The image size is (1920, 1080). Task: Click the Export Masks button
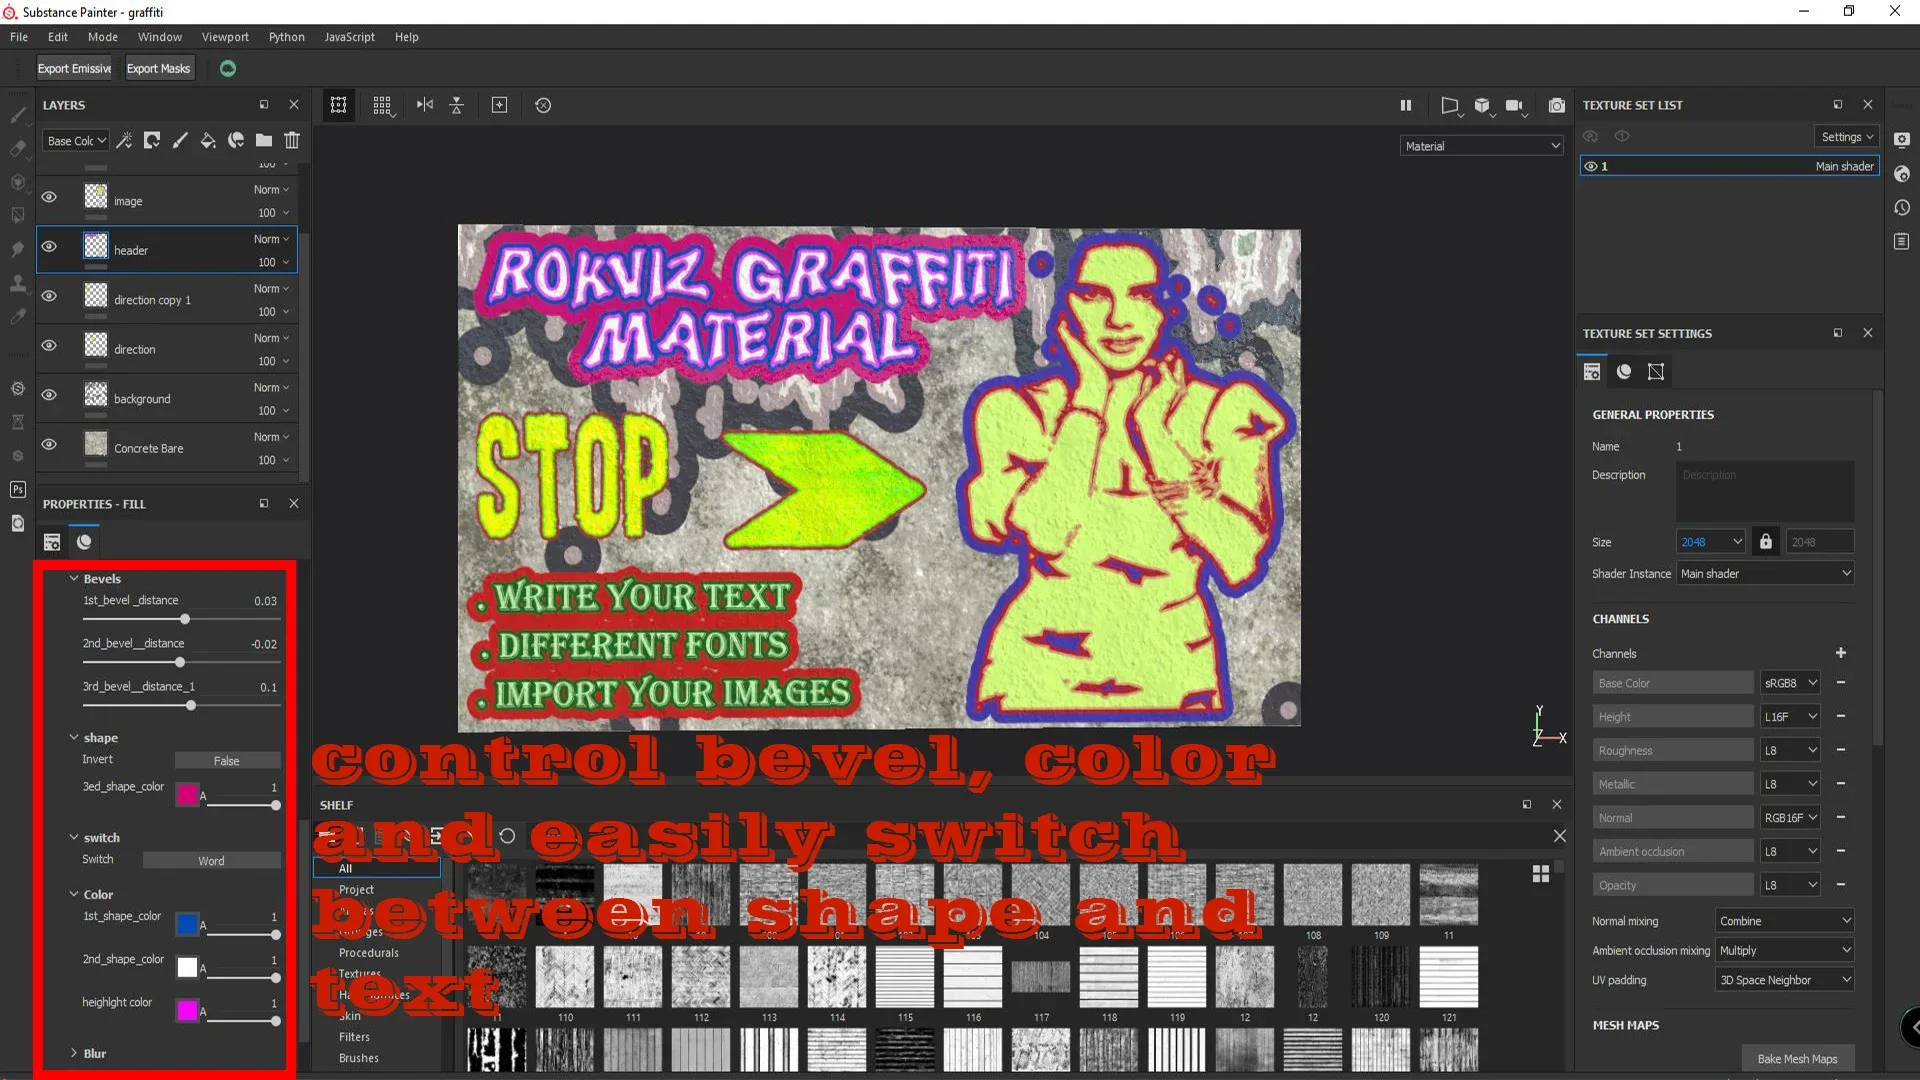pos(158,68)
